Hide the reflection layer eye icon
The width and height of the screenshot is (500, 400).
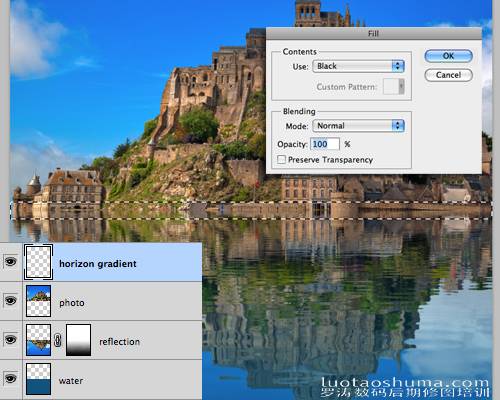pos(10,340)
